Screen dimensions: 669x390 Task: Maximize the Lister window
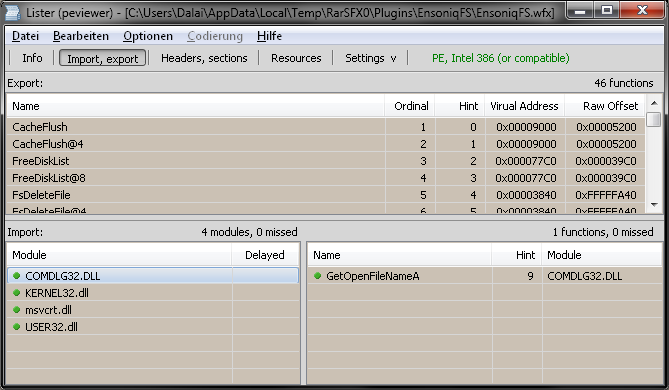tap(607, 10)
